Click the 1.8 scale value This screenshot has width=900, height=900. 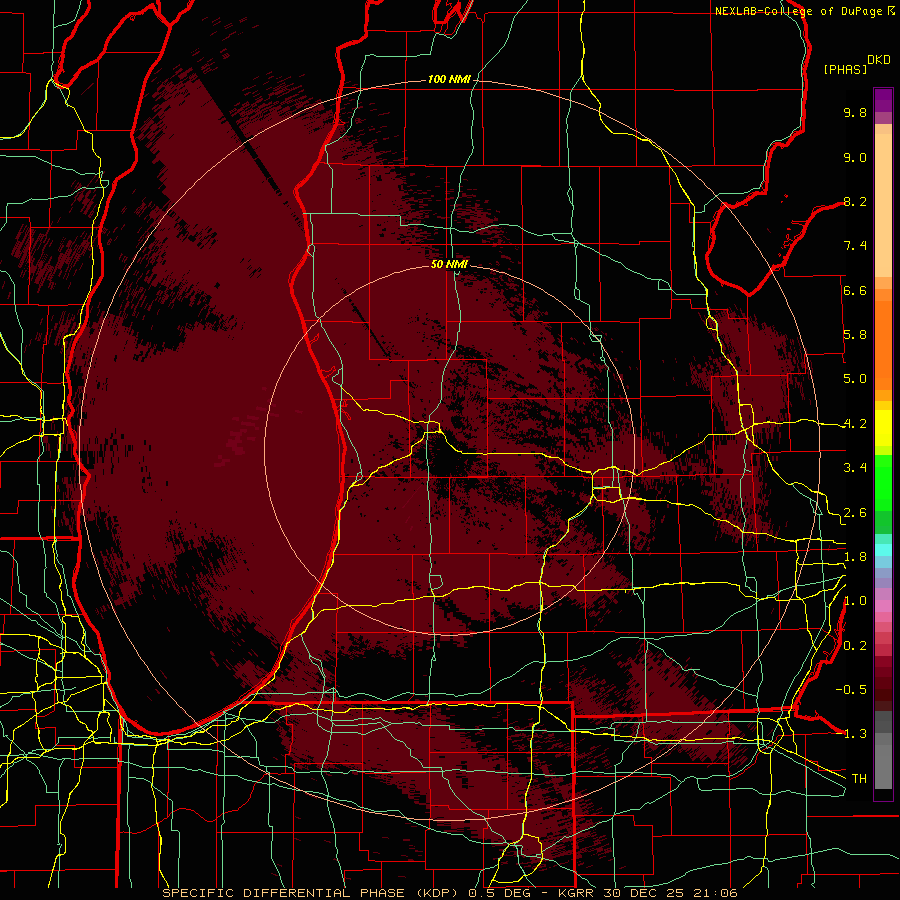tap(855, 557)
